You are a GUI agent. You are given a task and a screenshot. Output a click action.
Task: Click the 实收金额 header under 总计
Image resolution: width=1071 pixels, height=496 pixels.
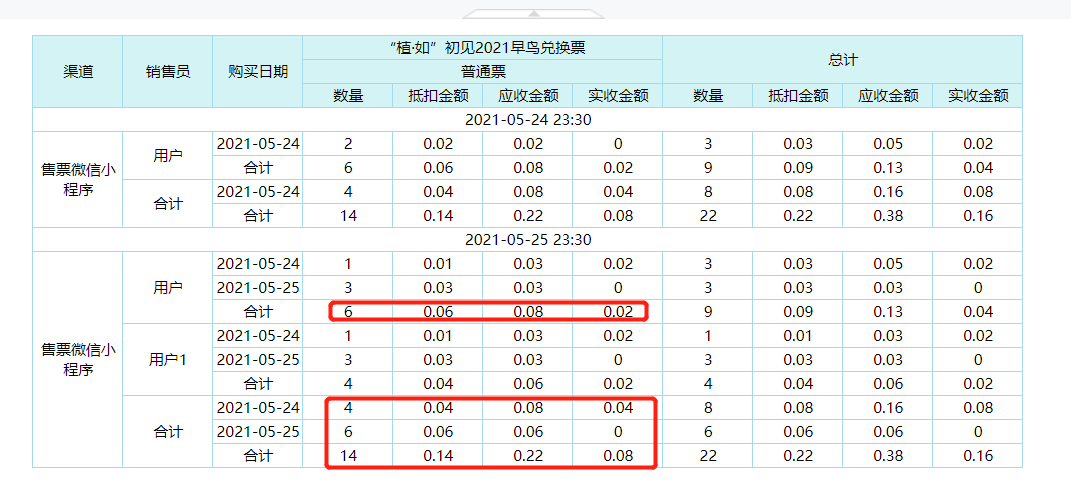pos(977,96)
